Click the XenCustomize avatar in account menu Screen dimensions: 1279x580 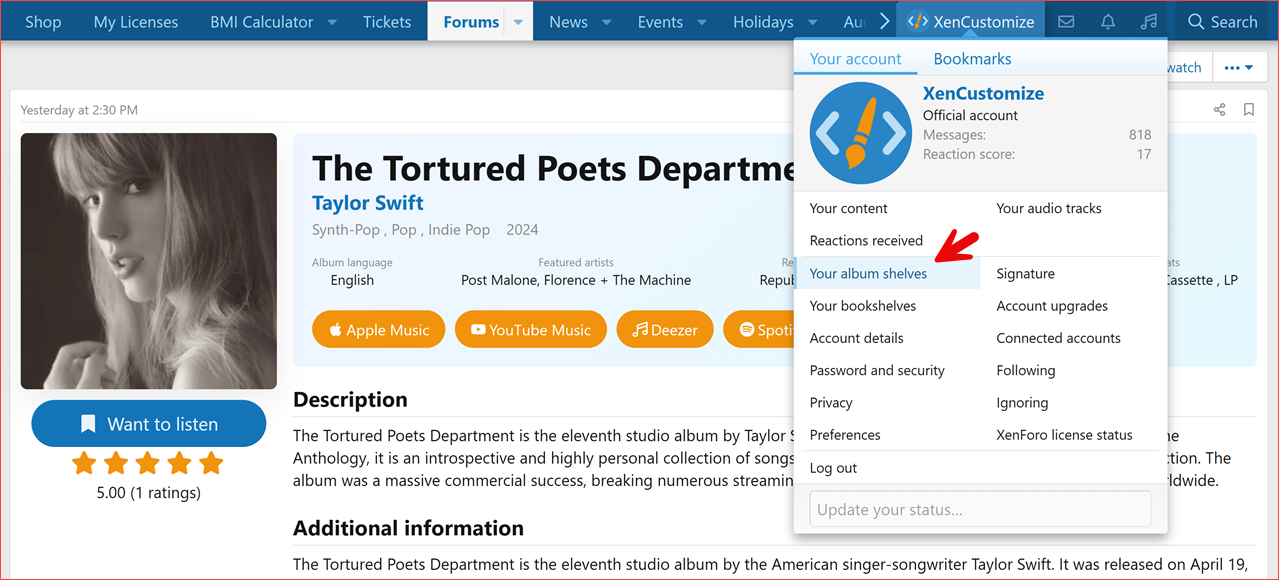tap(860, 133)
